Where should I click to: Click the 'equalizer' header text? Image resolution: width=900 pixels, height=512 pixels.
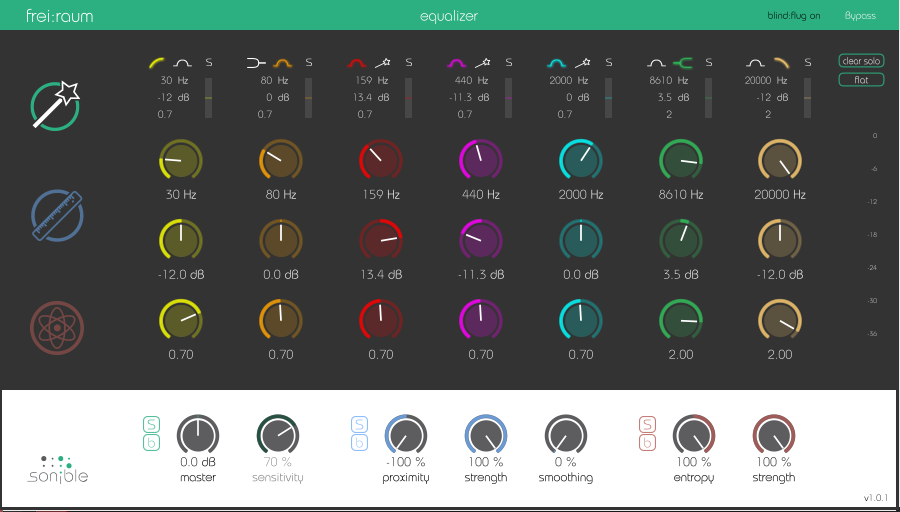449,16
